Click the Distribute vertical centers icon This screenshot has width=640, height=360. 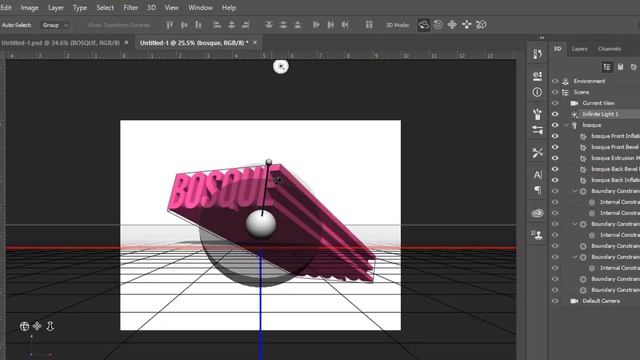point(283,25)
